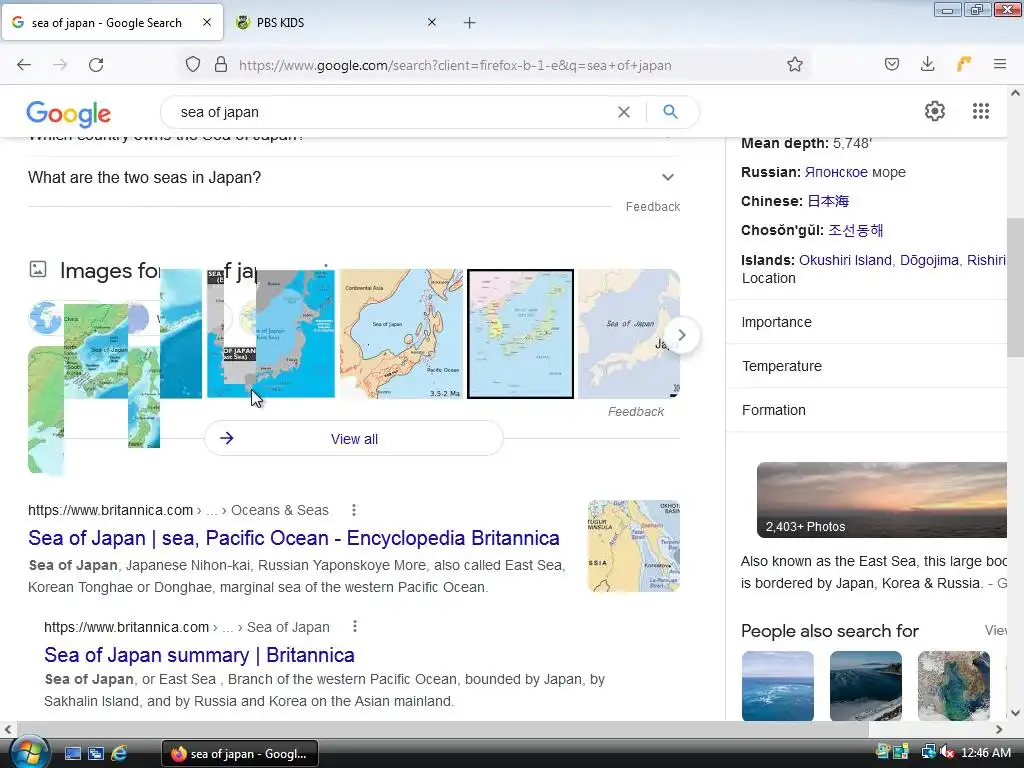
Task: Click the horizontal scrollbar at page bottom
Action: pyautogui.click(x=443, y=729)
